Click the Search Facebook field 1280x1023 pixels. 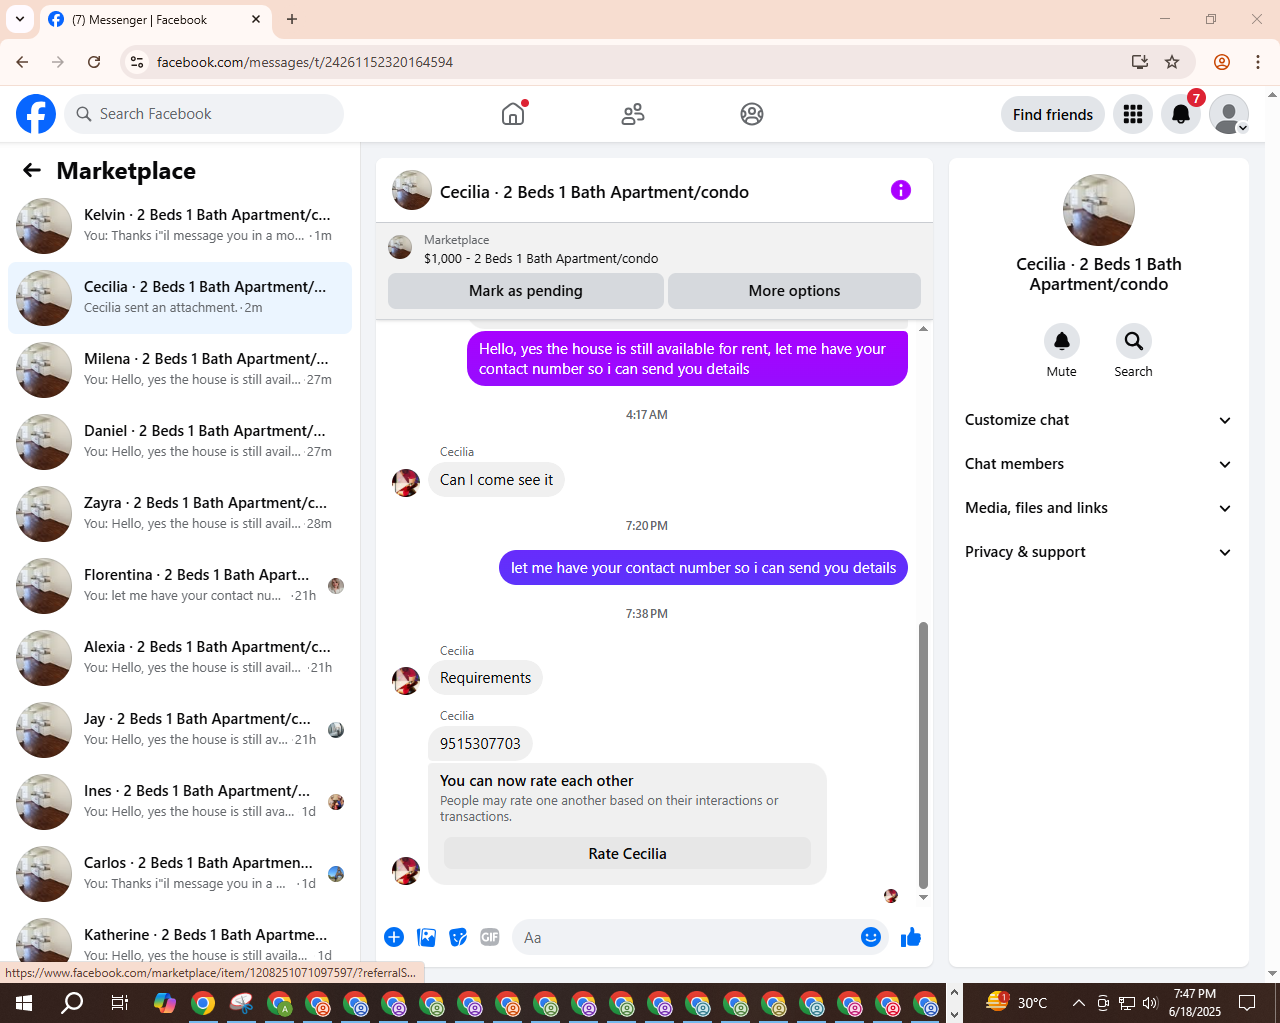click(204, 114)
